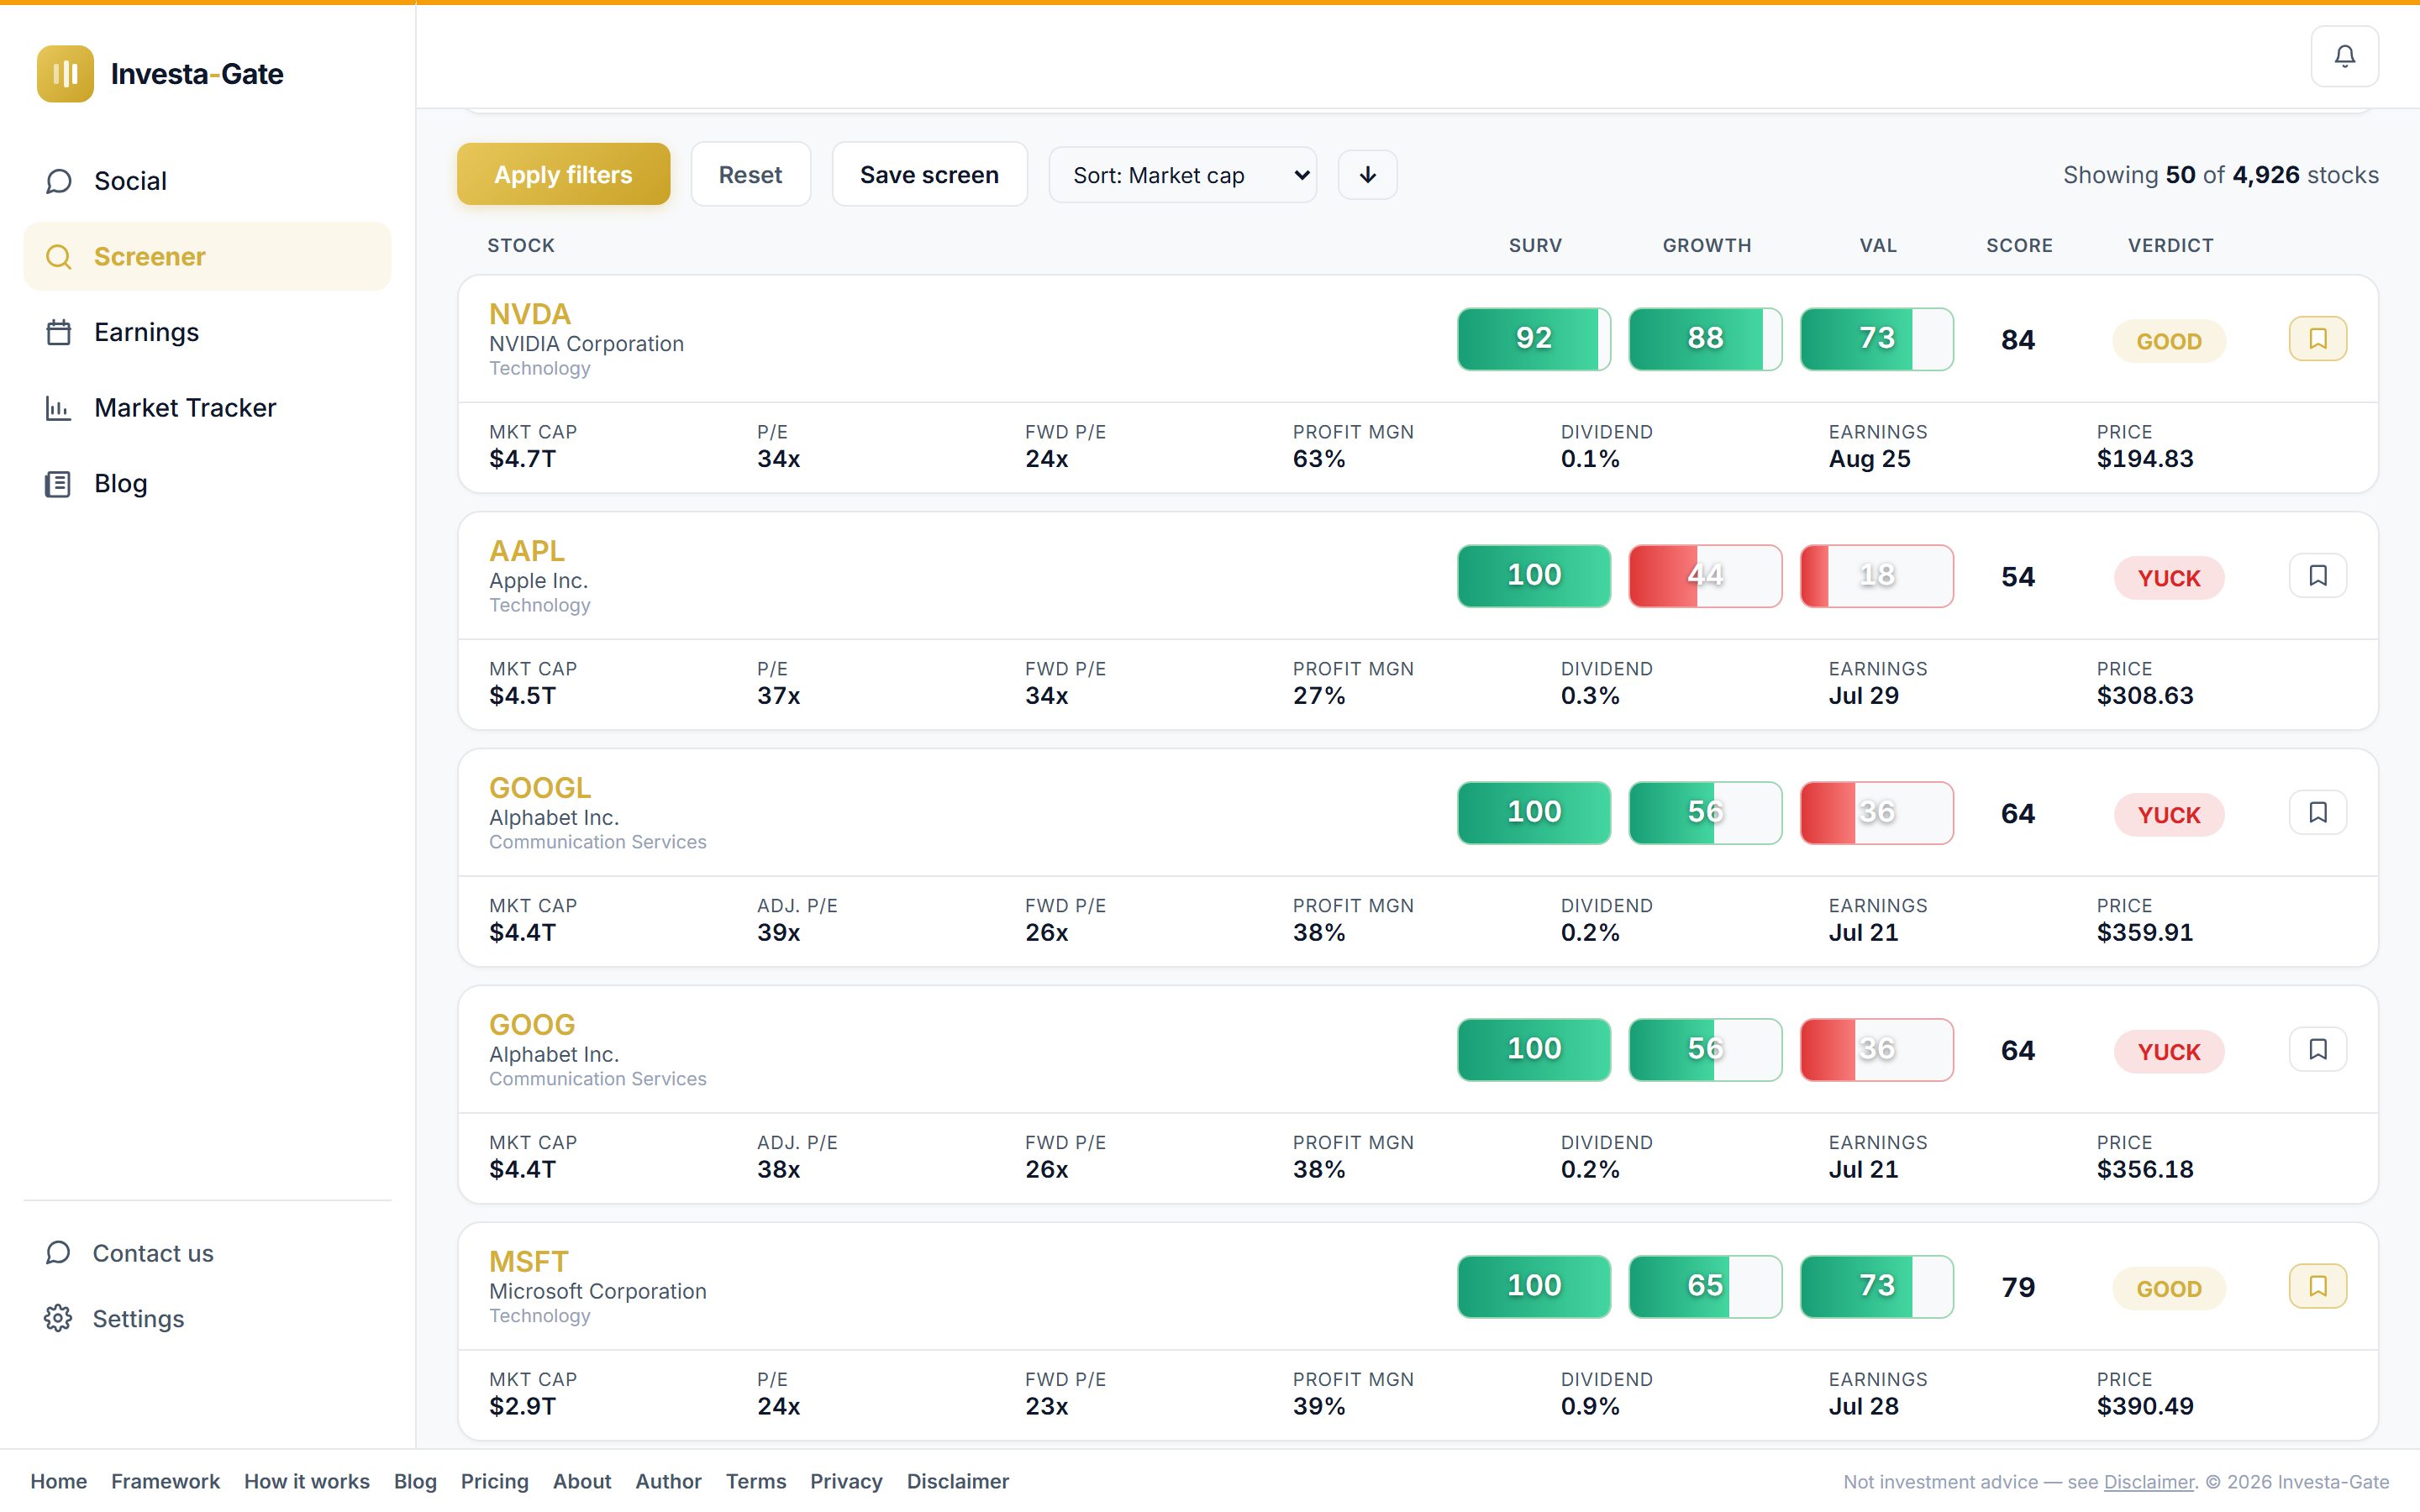Click the Disclaimer link in copyright notice
The image size is (2420, 1512).
click(2148, 1482)
